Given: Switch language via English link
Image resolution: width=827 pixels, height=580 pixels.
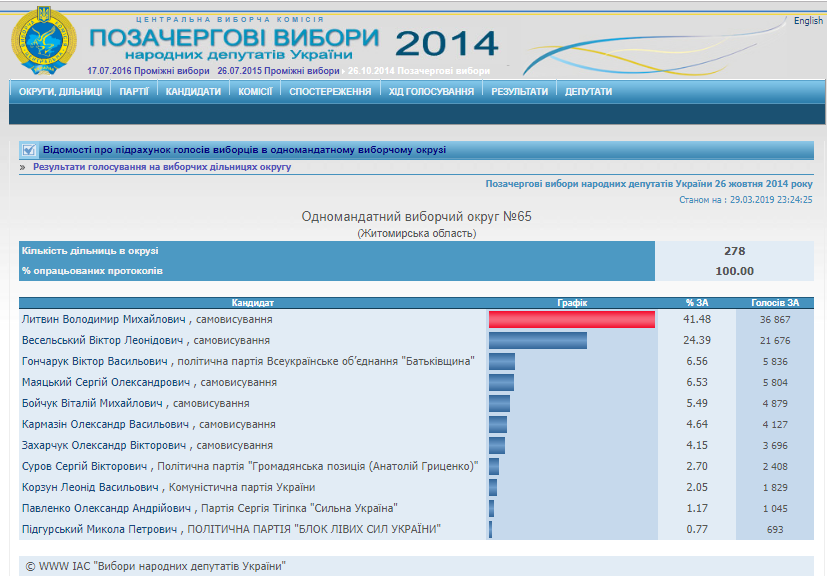Looking at the screenshot, I should click(x=808, y=21).
